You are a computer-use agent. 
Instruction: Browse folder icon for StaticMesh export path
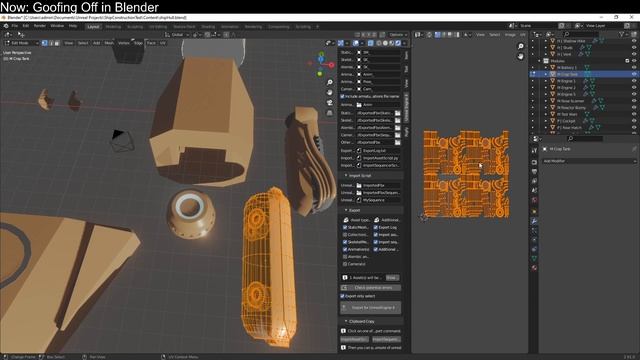[398, 113]
